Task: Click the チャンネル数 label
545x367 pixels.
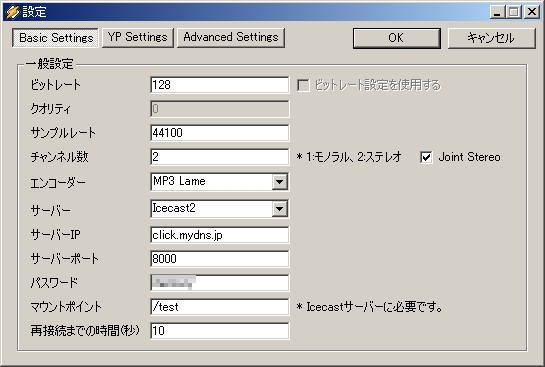Action: point(59,157)
